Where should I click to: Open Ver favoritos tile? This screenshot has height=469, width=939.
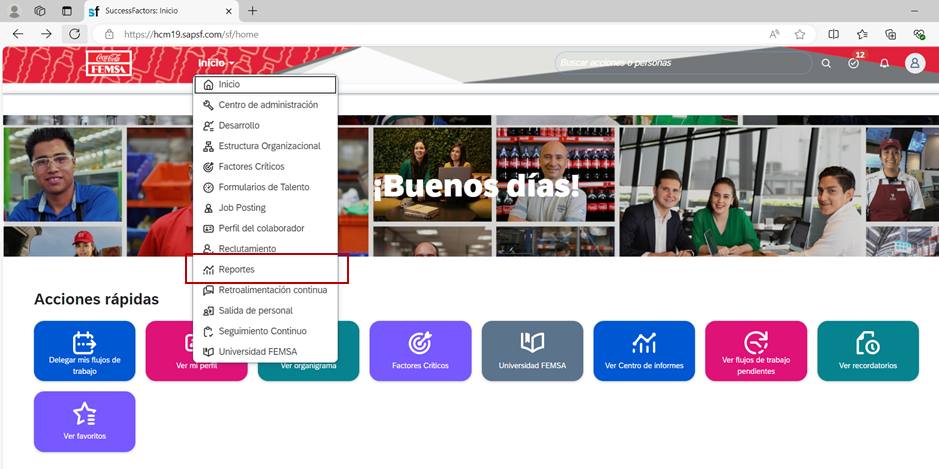tap(84, 421)
